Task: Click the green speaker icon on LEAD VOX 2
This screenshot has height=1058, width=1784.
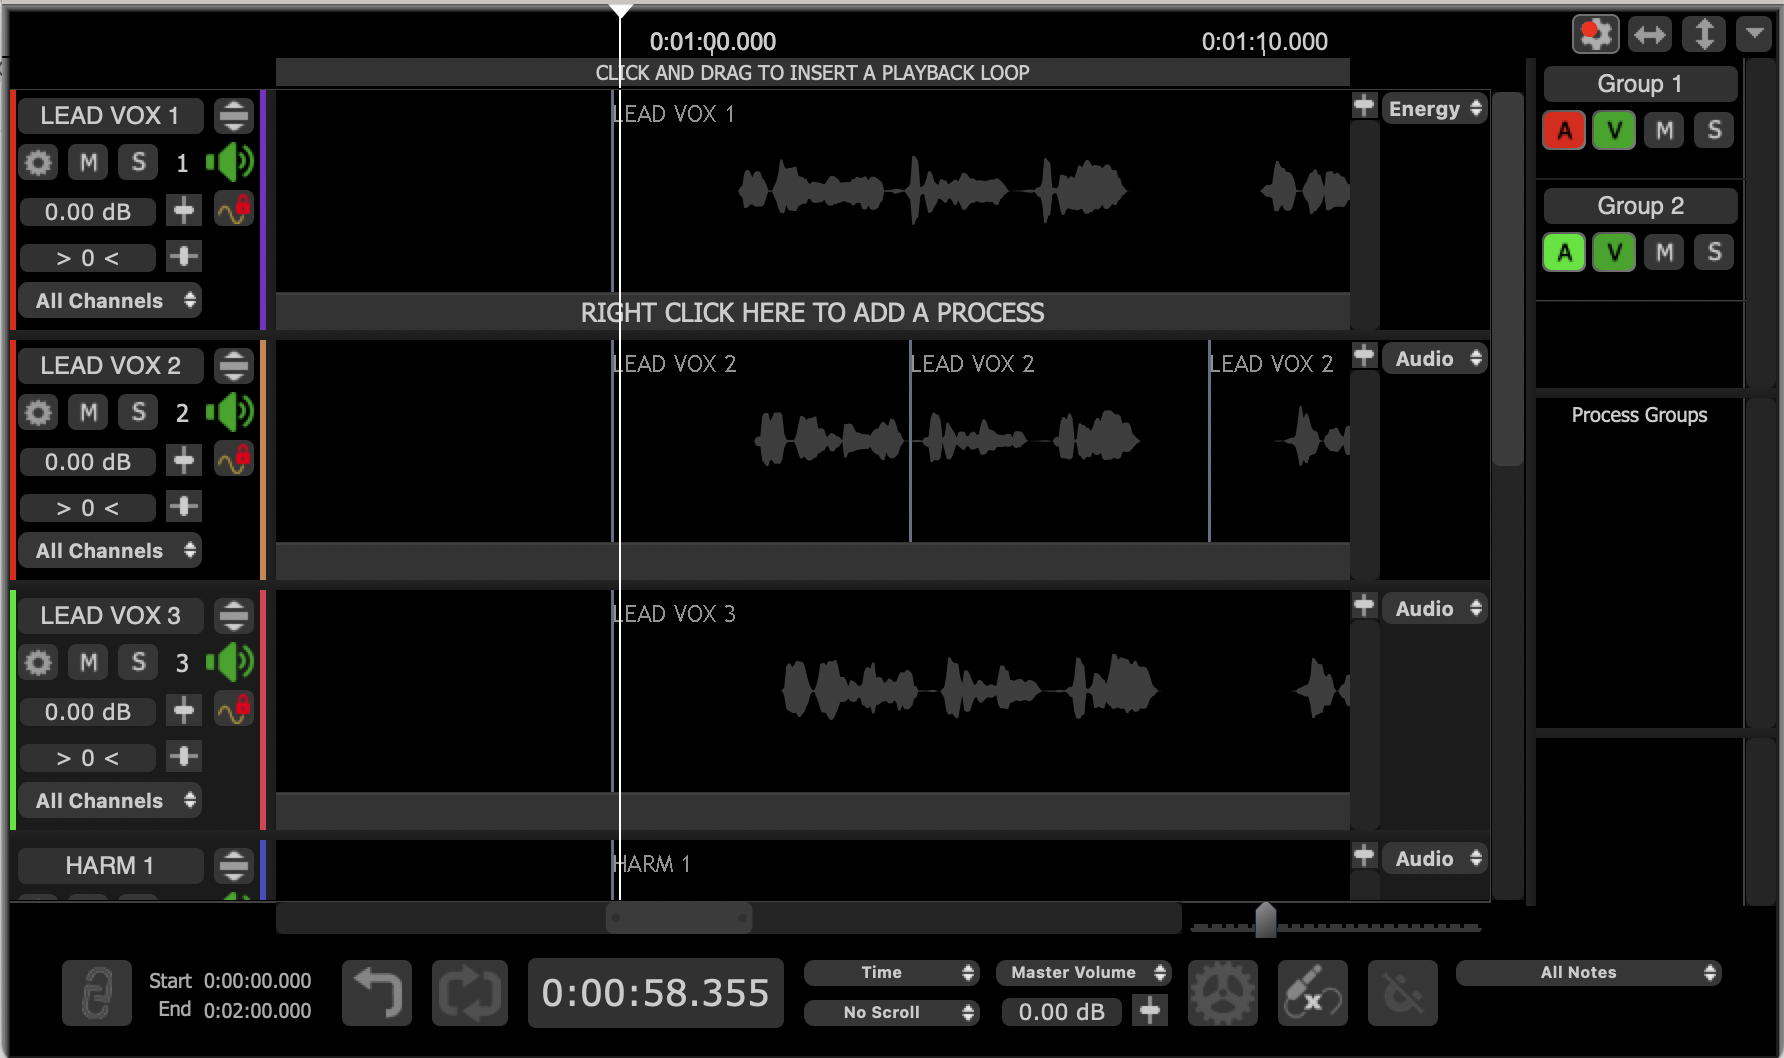Action: tap(230, 412)
